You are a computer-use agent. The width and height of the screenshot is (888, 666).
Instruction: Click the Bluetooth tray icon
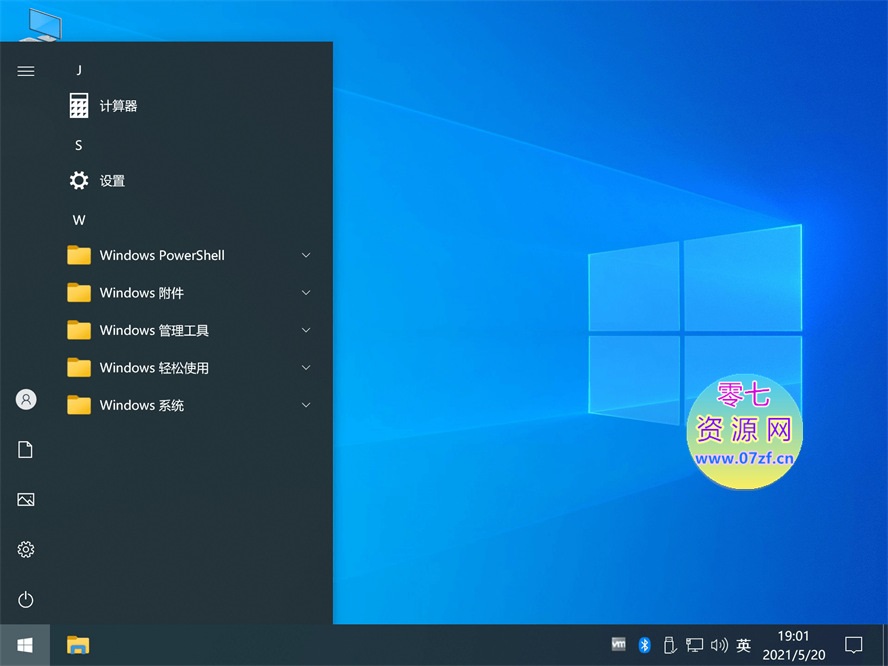coord(645,645)
